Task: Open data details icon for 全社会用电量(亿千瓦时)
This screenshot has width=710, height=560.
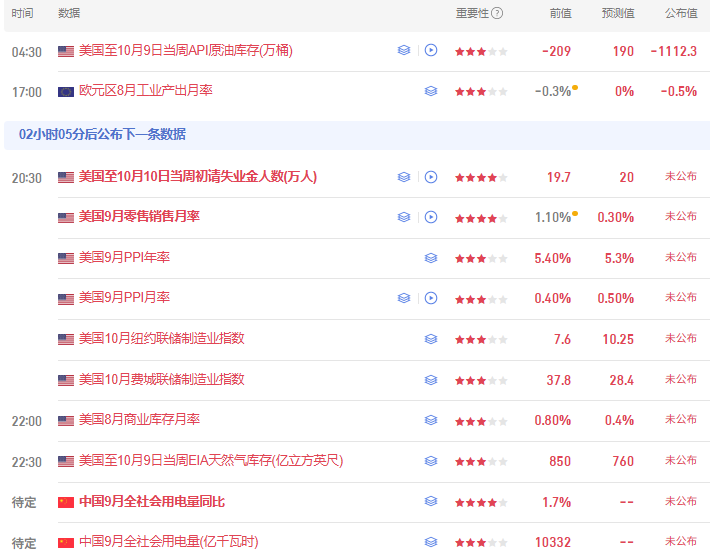Action: (431, 542)
